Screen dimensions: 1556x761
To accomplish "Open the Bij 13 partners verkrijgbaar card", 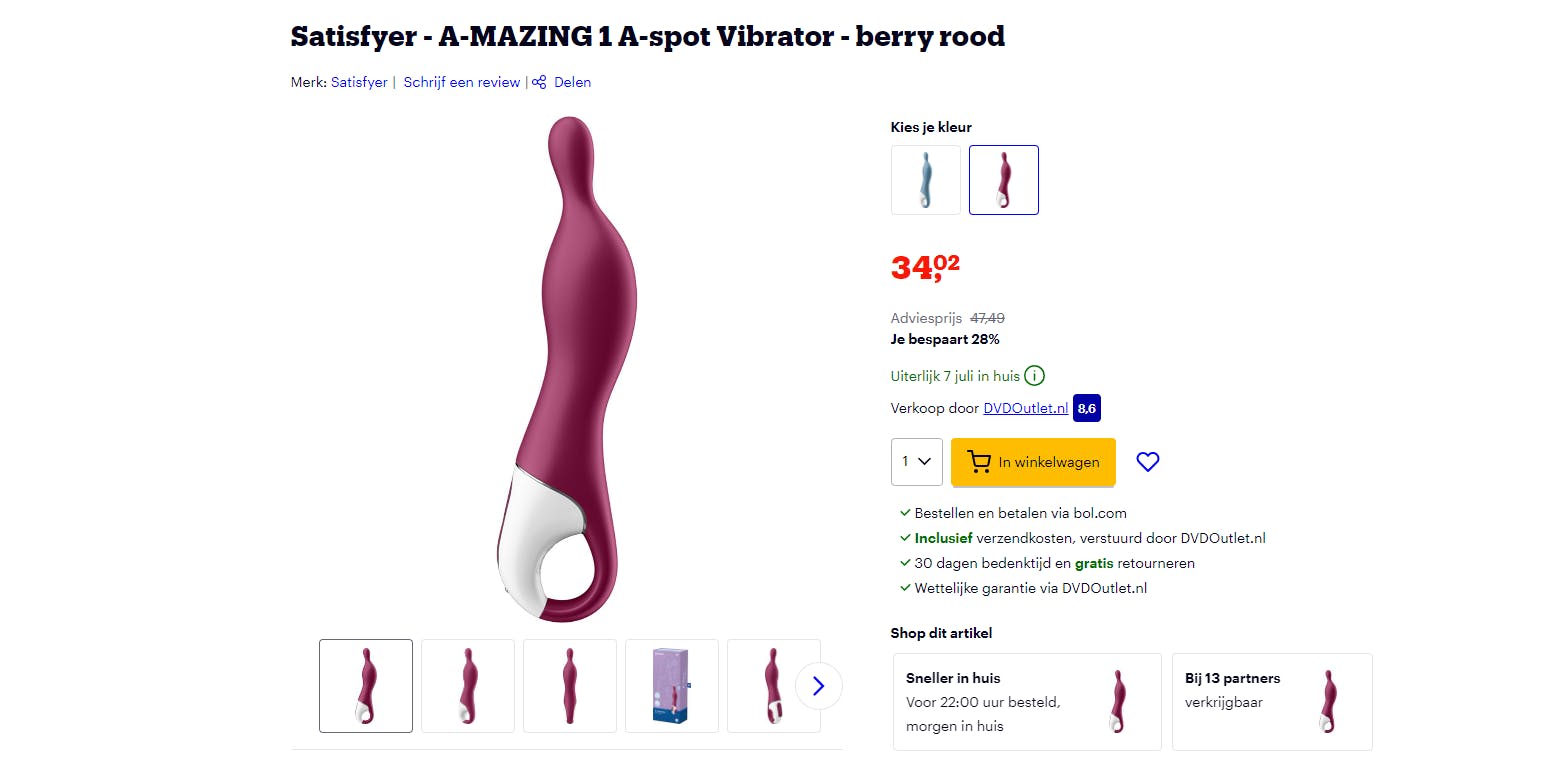I will click(1272, 702).
